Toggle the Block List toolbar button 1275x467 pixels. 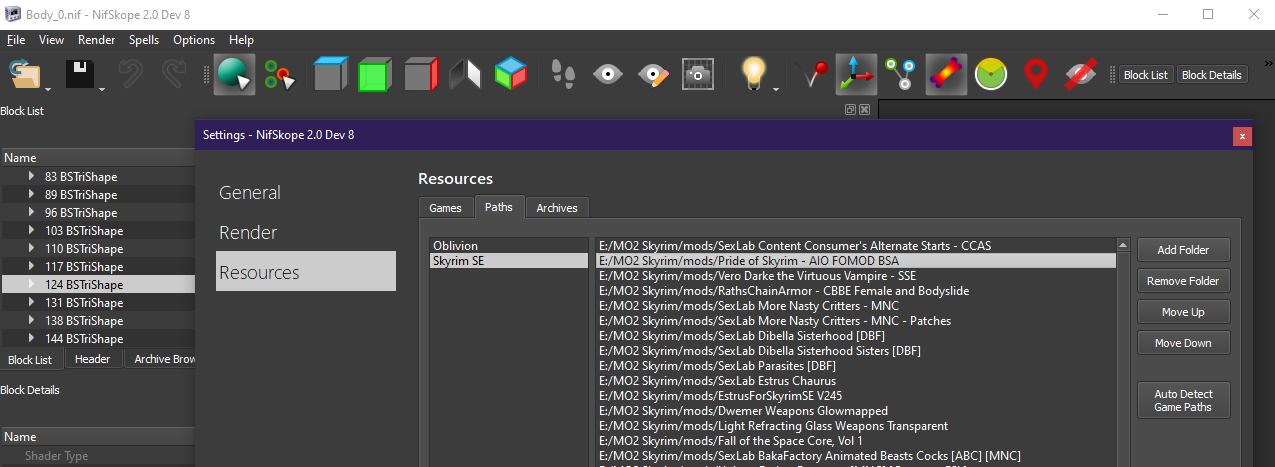[x=1145, y=75]
